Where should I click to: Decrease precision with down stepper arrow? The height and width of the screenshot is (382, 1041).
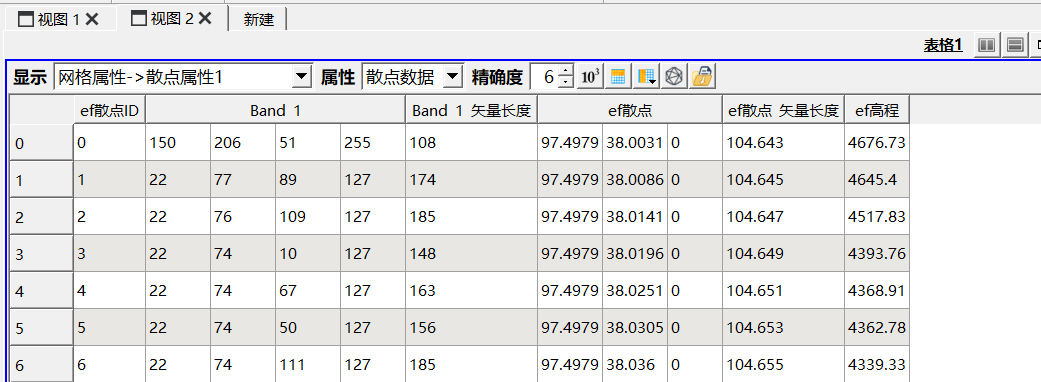coord(565,83)
